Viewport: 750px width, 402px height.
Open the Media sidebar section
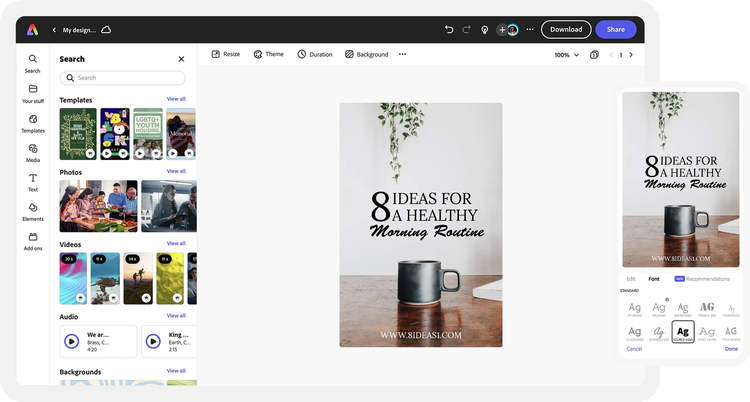click(33, 153)
